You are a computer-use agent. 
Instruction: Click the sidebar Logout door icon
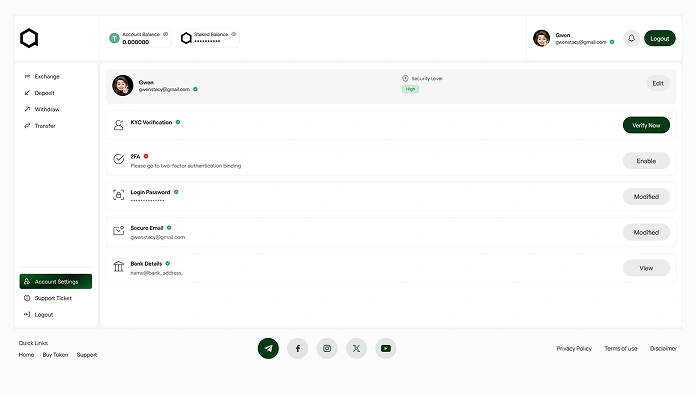pyautogui.click(x=27, y=314)
